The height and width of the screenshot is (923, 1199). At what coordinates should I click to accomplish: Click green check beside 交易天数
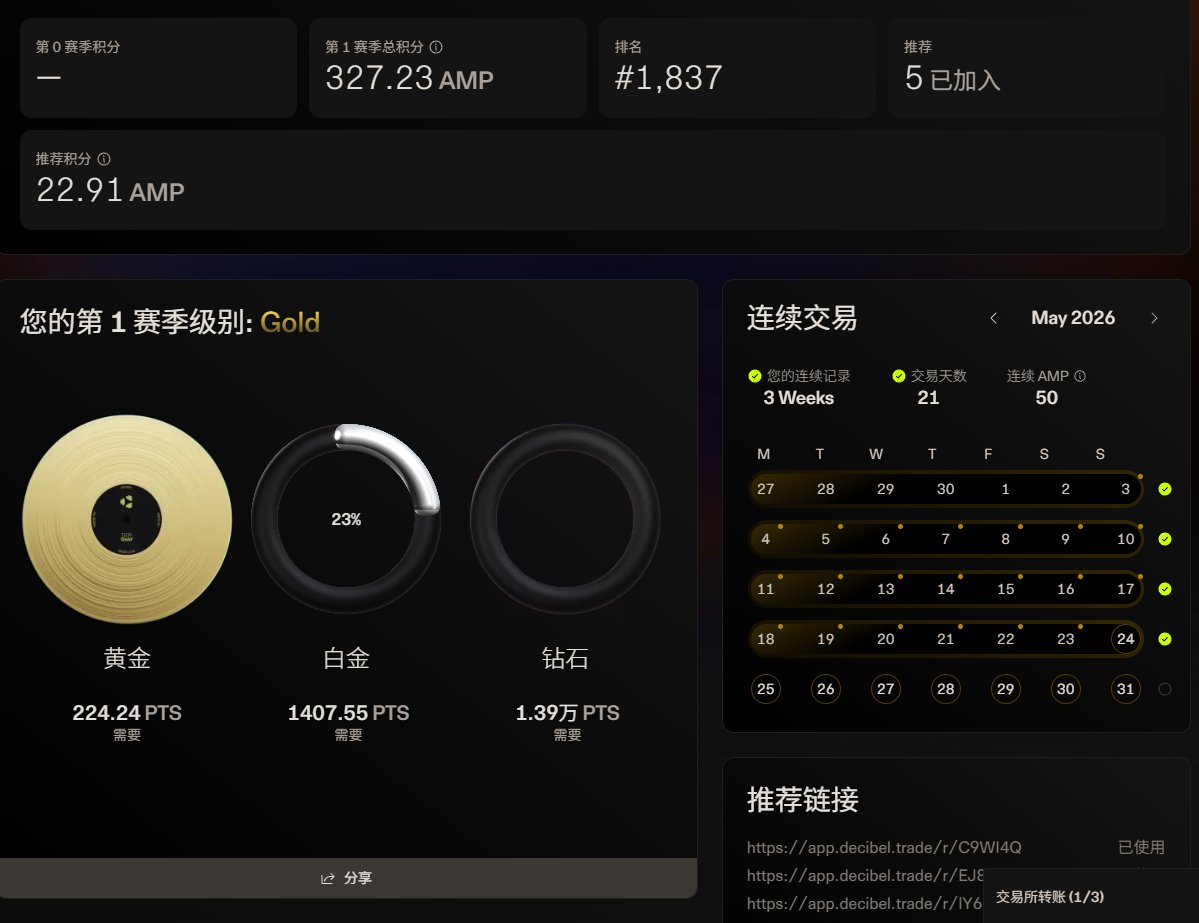(898, 375)
